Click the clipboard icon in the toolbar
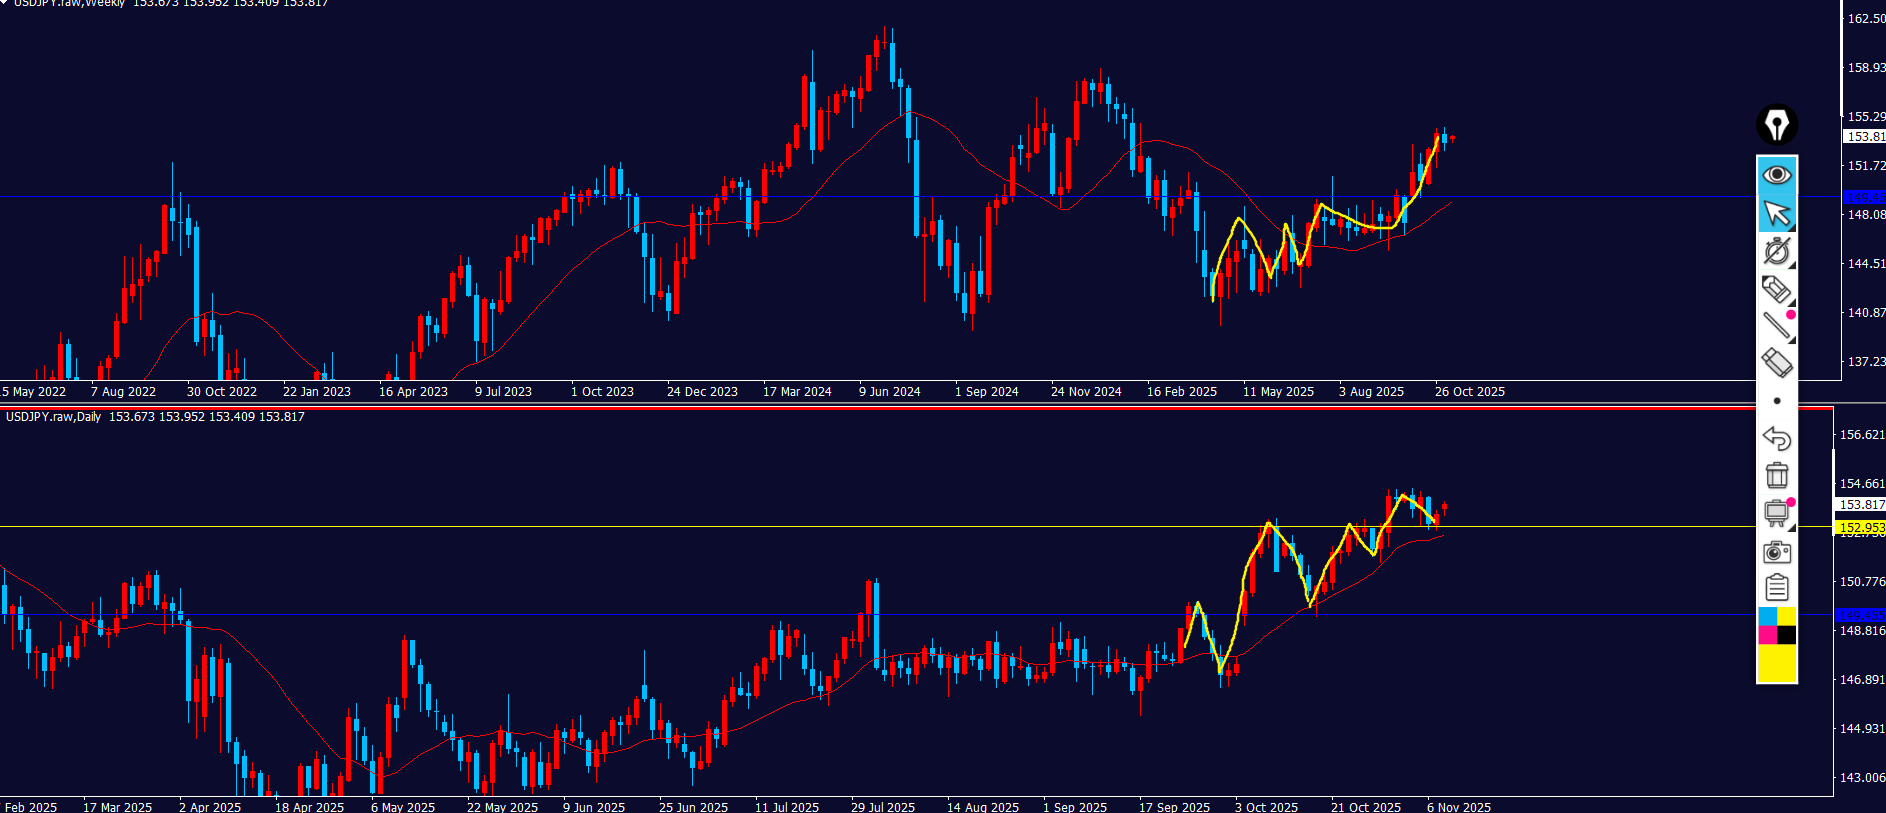Screen dimensions: 1886x813 click(x=1776, y=587)
